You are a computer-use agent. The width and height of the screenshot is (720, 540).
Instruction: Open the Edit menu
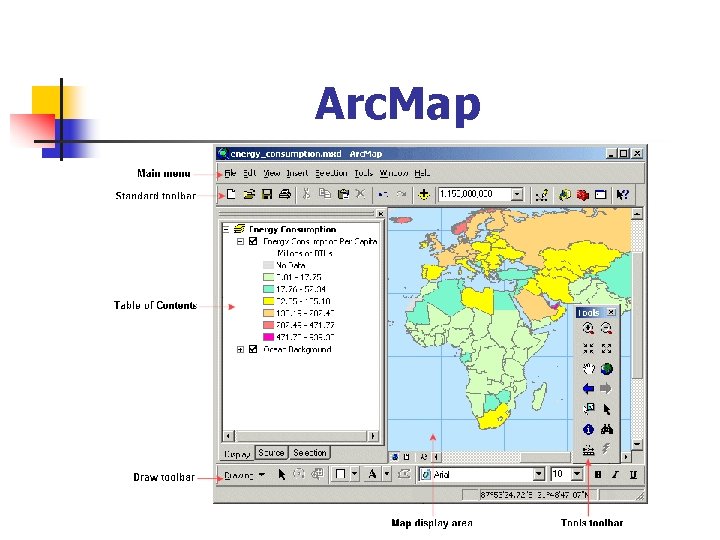[x=249, y=173]
